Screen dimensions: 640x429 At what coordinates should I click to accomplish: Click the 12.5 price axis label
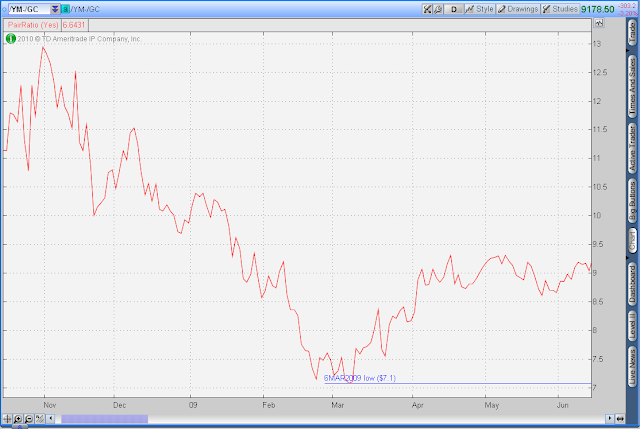(x=600, y=73)
